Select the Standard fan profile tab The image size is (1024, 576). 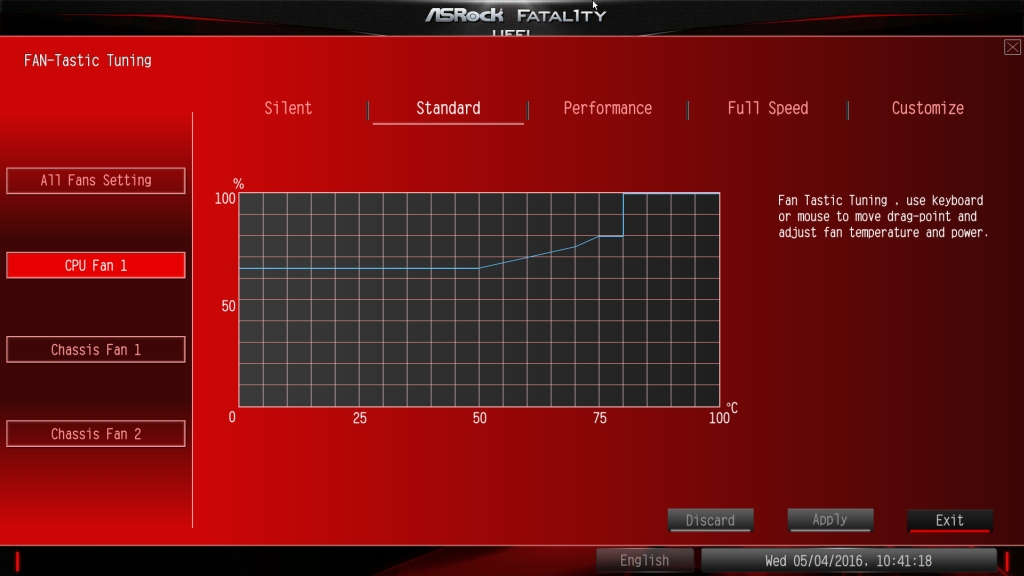click(x=448, y=108)
